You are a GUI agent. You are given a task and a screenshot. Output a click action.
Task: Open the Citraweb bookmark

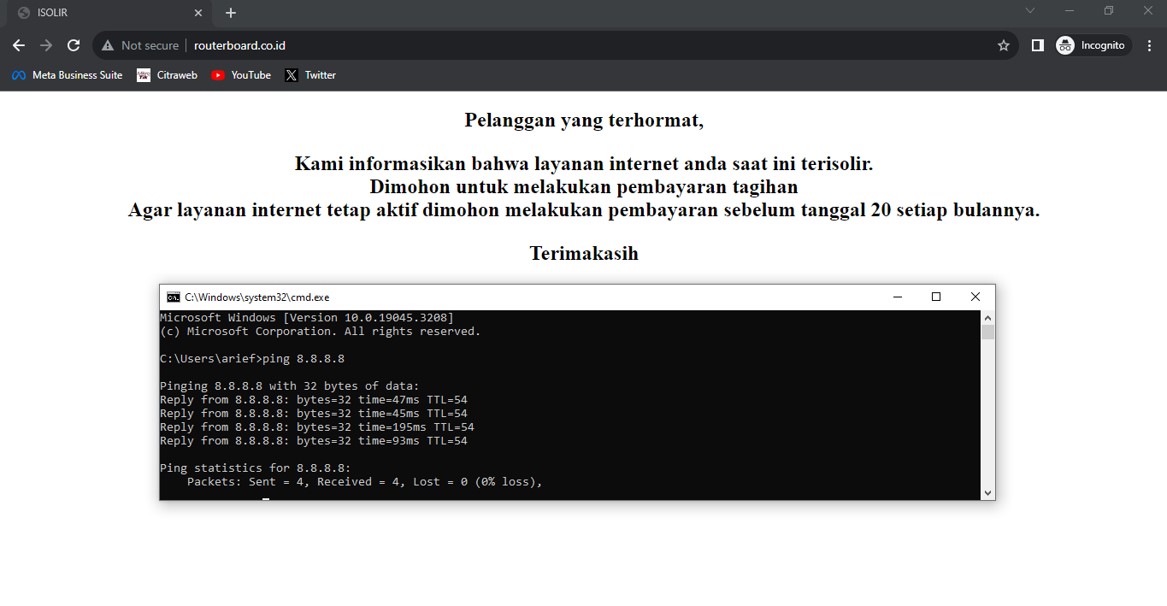click(x=167, y=75)
